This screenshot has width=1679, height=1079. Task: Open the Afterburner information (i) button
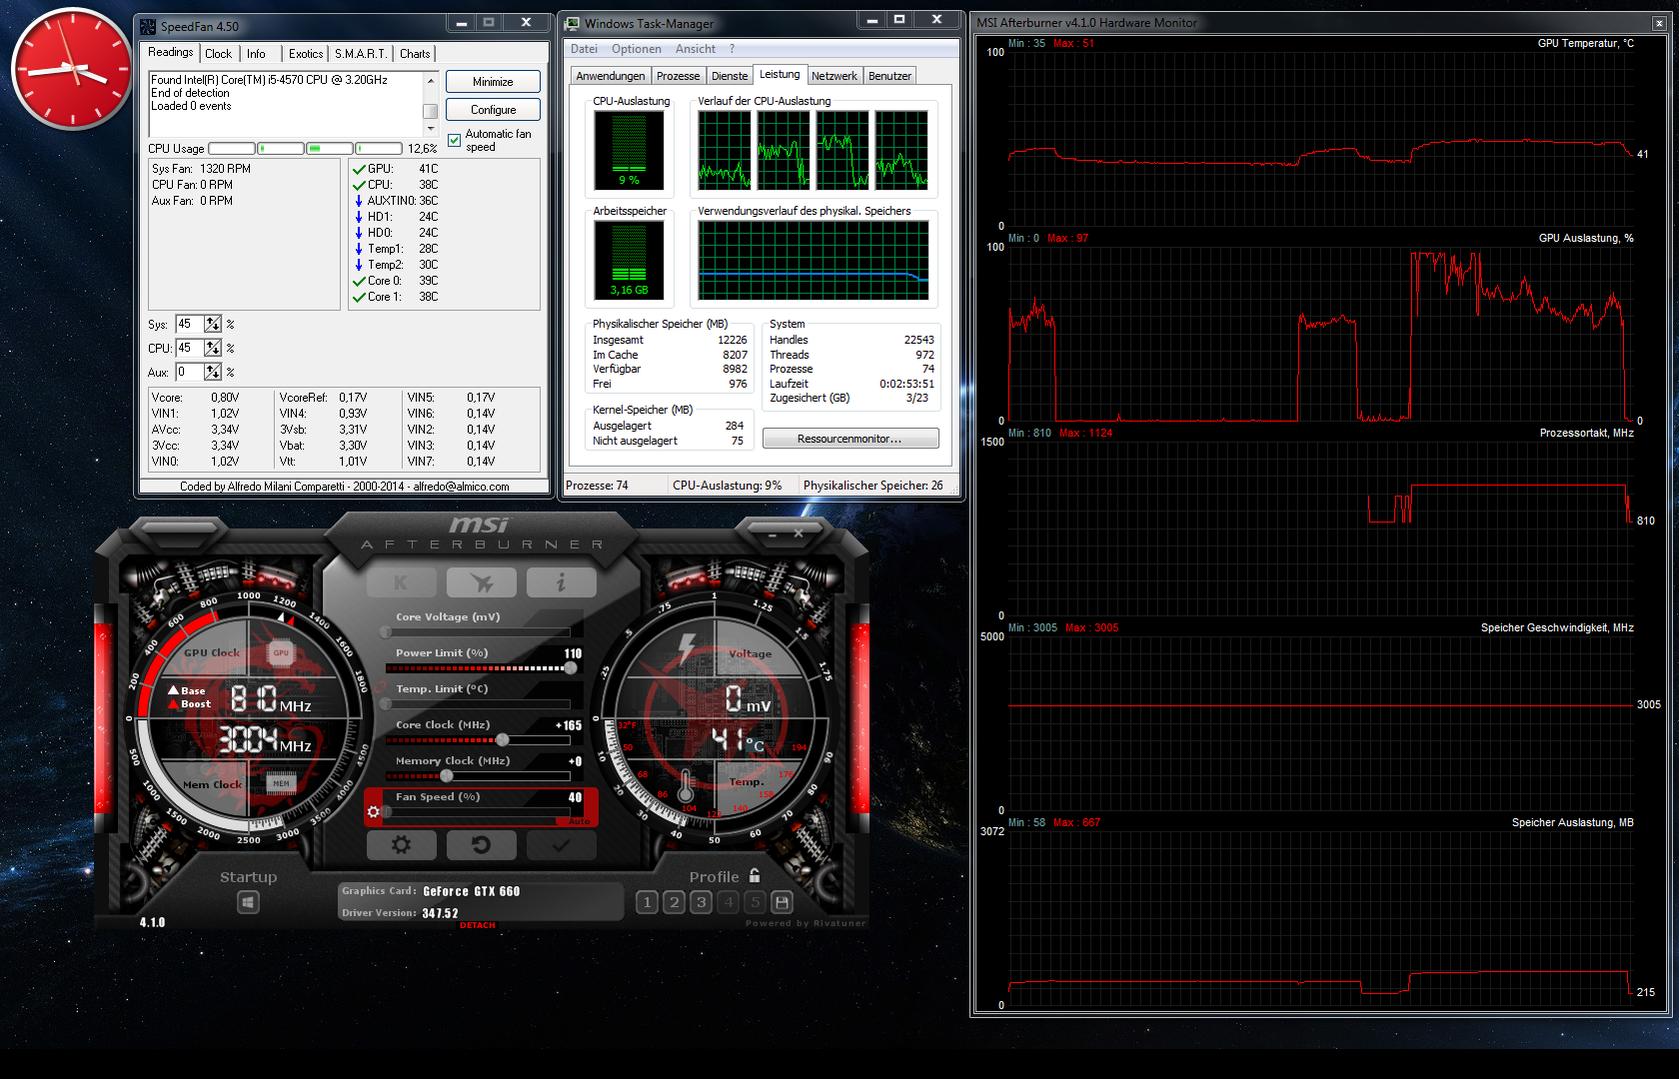tap(561, 583)
